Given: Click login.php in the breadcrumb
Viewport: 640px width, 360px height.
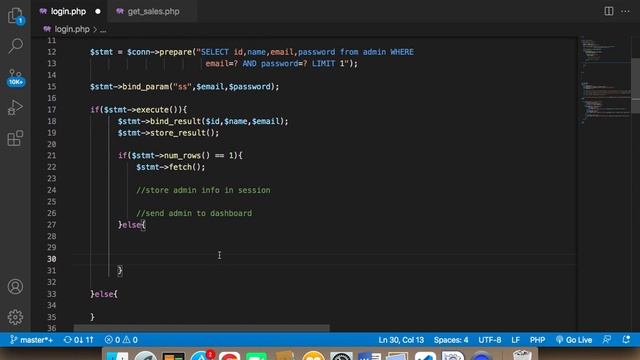Looking at the screenshot, I should point(72,29).
